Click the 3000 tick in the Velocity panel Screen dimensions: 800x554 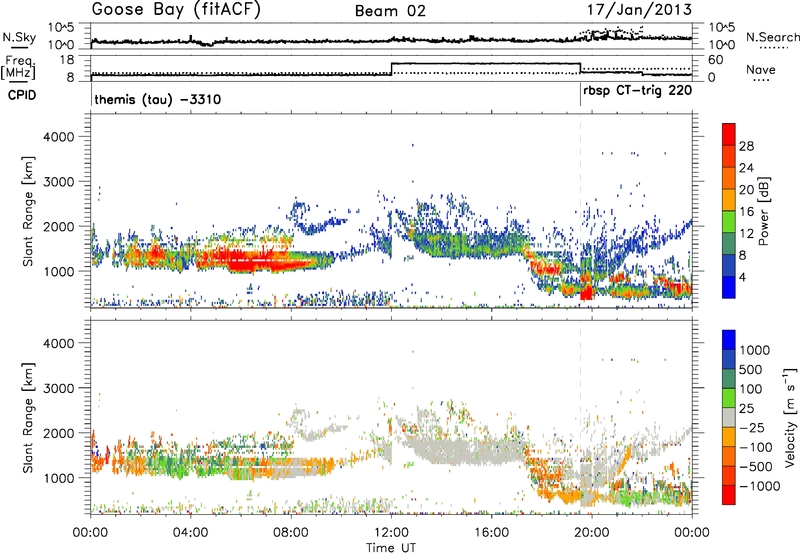tap(58, 388)
